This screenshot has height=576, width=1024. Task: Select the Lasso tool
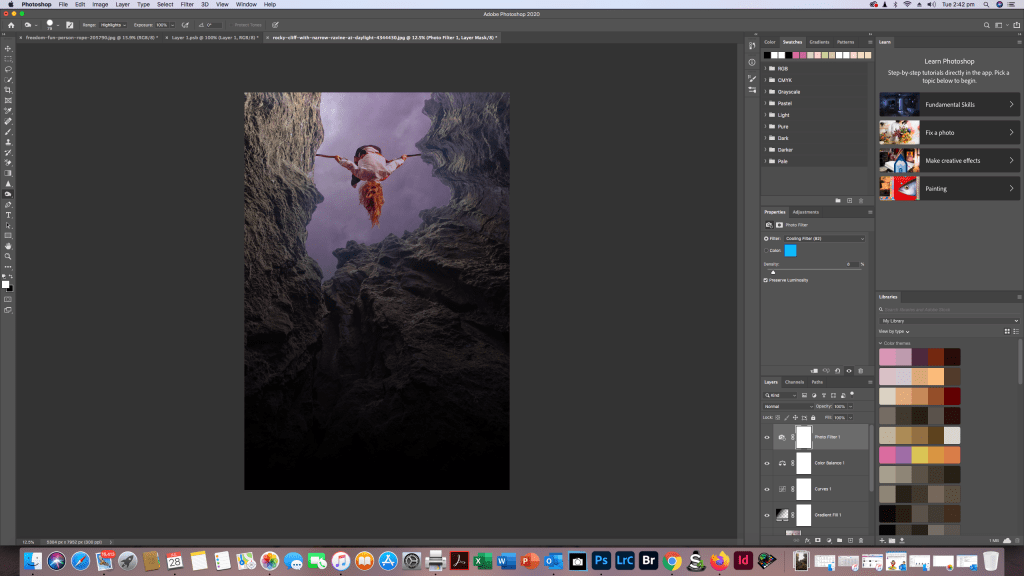[8, 69]
